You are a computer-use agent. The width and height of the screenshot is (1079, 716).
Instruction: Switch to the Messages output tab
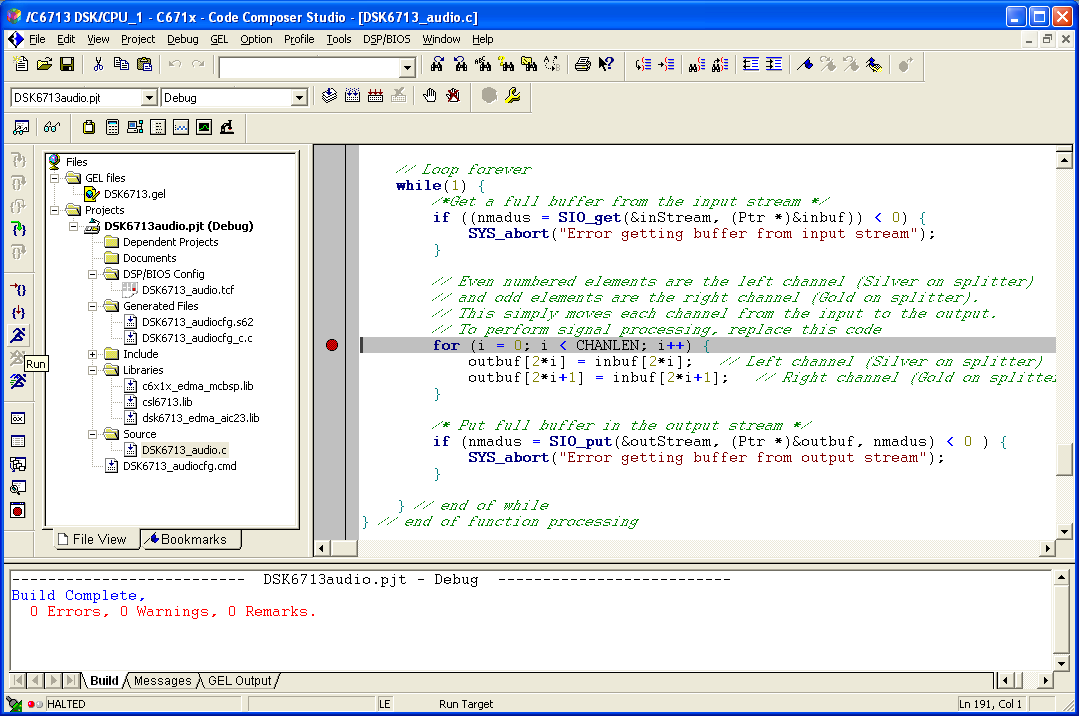coord(162,681)
